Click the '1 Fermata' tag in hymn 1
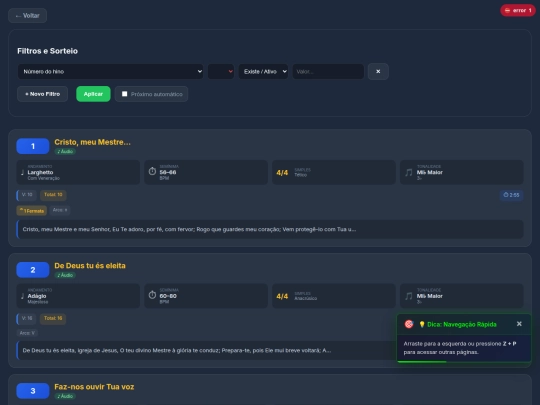This screenshot has width=540, height=405. [32, 211]
